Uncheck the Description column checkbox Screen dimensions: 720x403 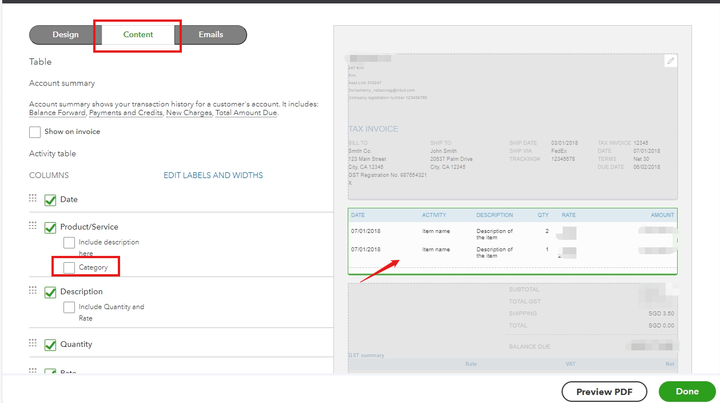click(50, 292)
